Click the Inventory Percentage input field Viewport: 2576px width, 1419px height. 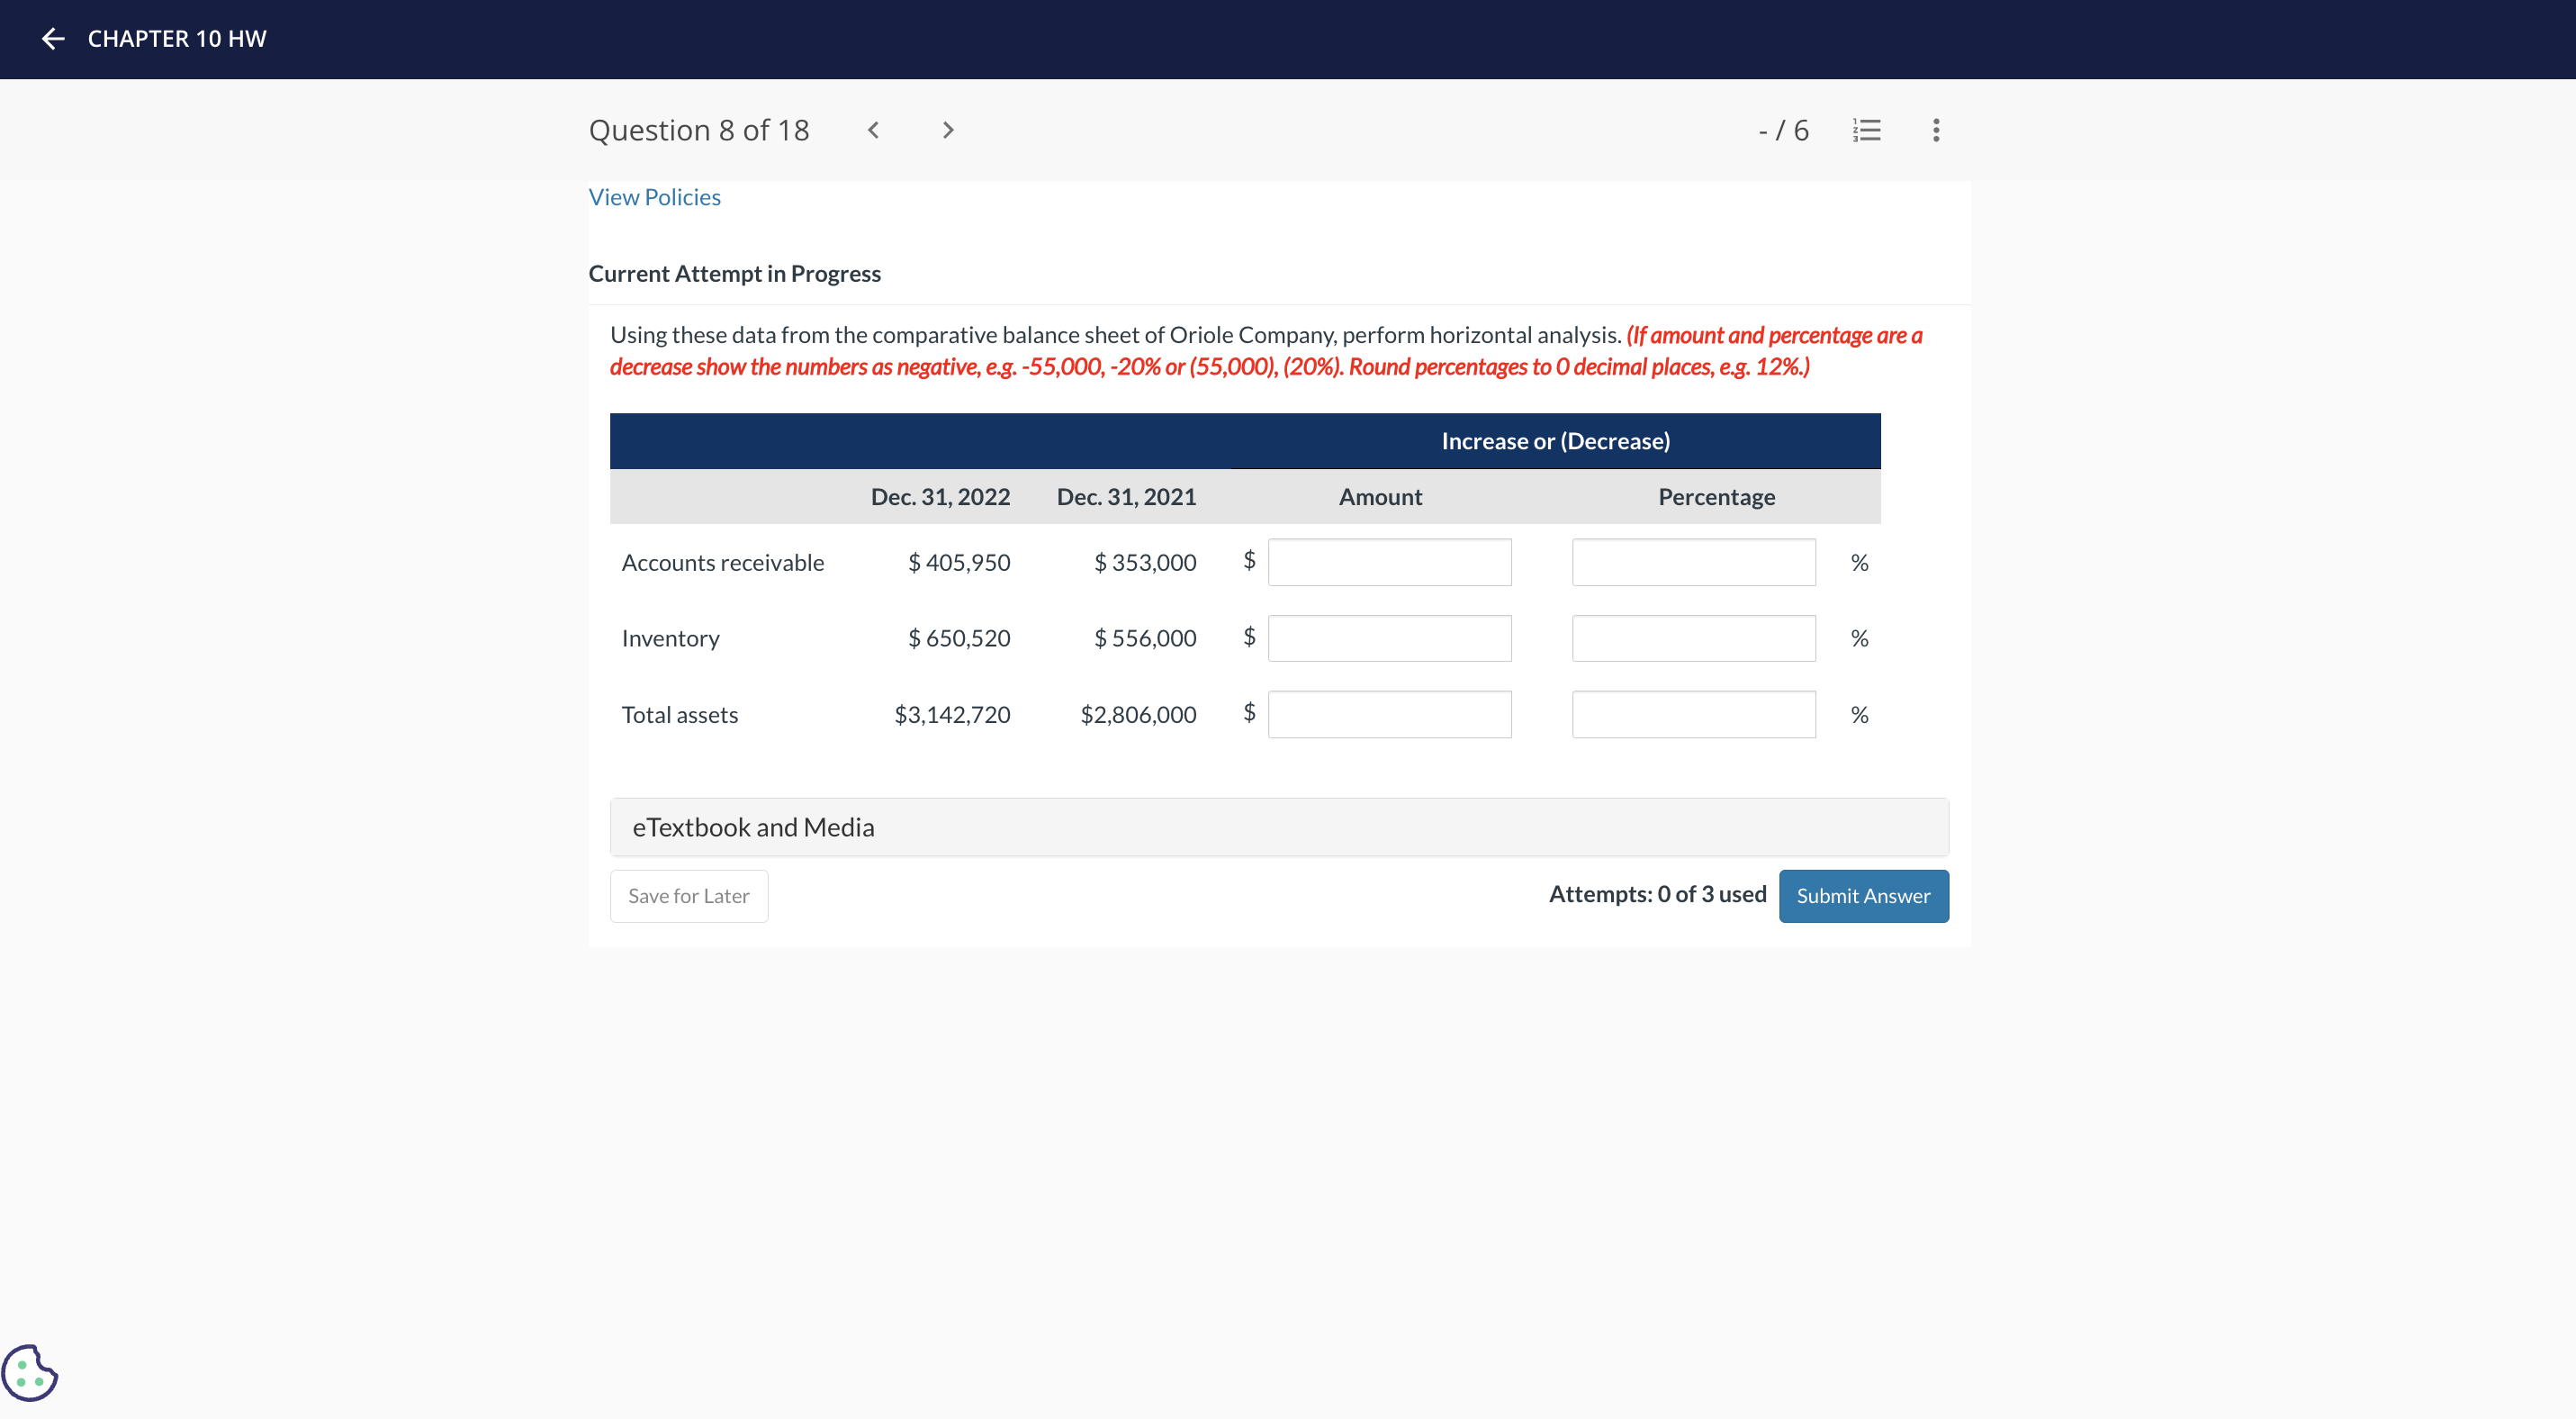1692,638
